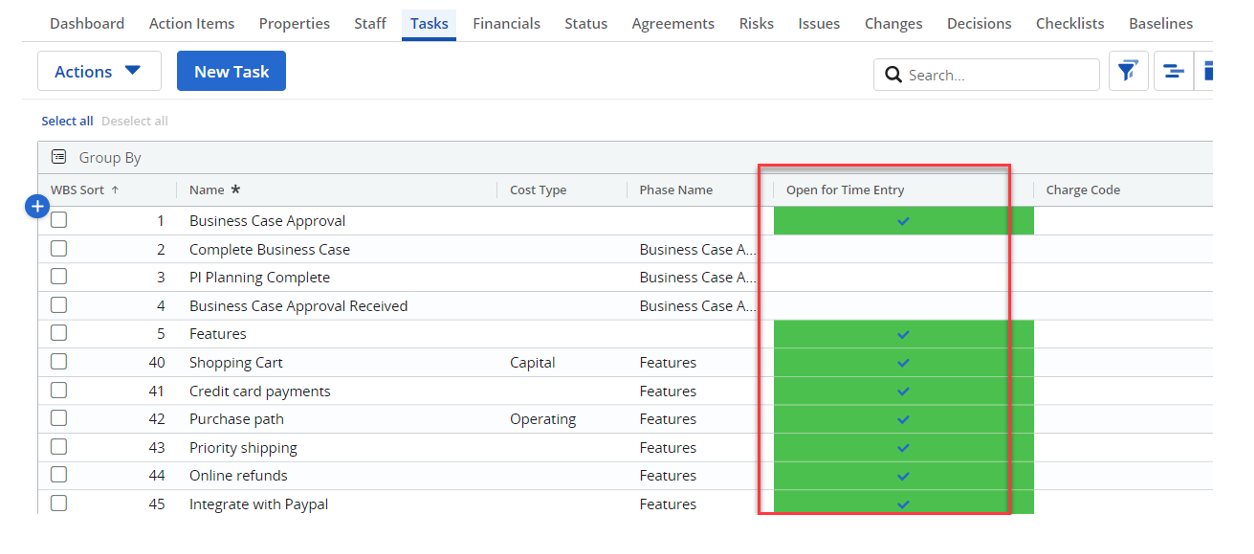Open the Baselines tab
This screenshot has width=1254, height=554.
tap(1161, 23)
